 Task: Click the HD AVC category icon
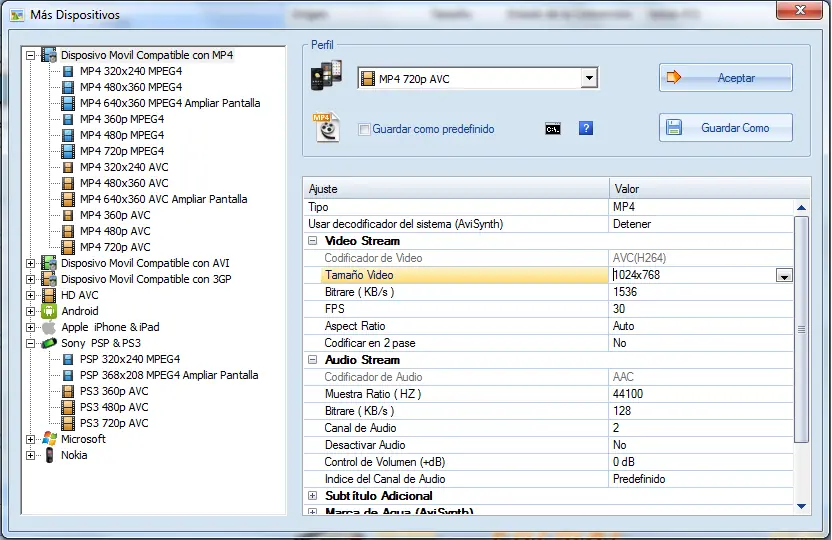(x=49, y=295)
